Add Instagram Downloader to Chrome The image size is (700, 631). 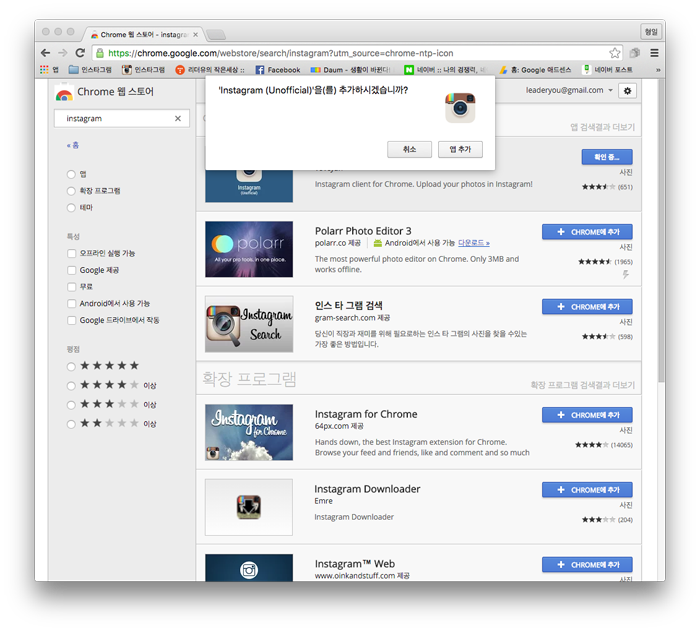pos(587,490)
